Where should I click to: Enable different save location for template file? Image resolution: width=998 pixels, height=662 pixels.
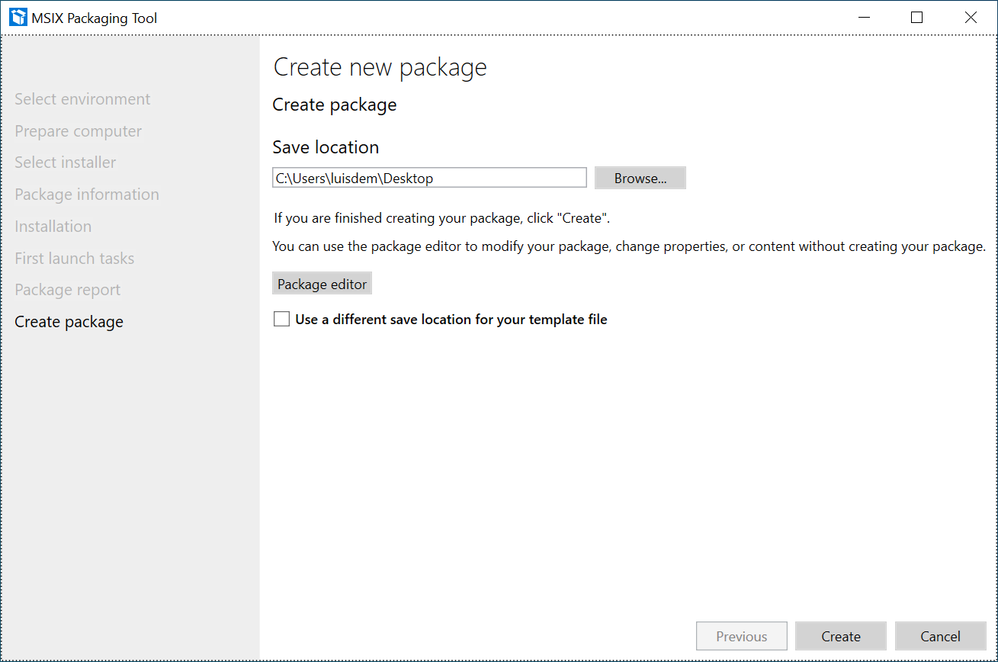coord(282,320)
